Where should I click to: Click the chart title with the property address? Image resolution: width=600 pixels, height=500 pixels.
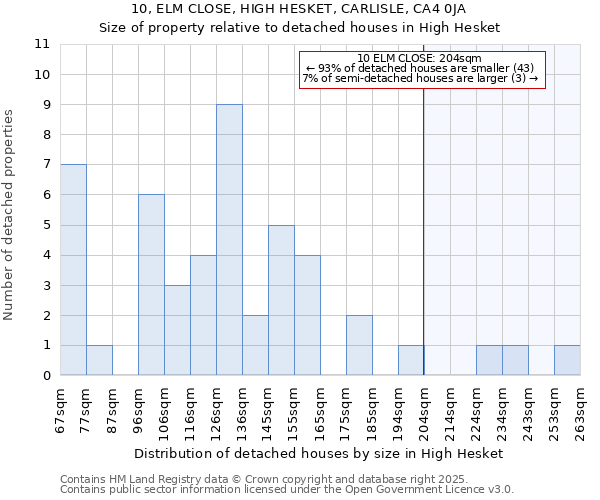[300, 10]
